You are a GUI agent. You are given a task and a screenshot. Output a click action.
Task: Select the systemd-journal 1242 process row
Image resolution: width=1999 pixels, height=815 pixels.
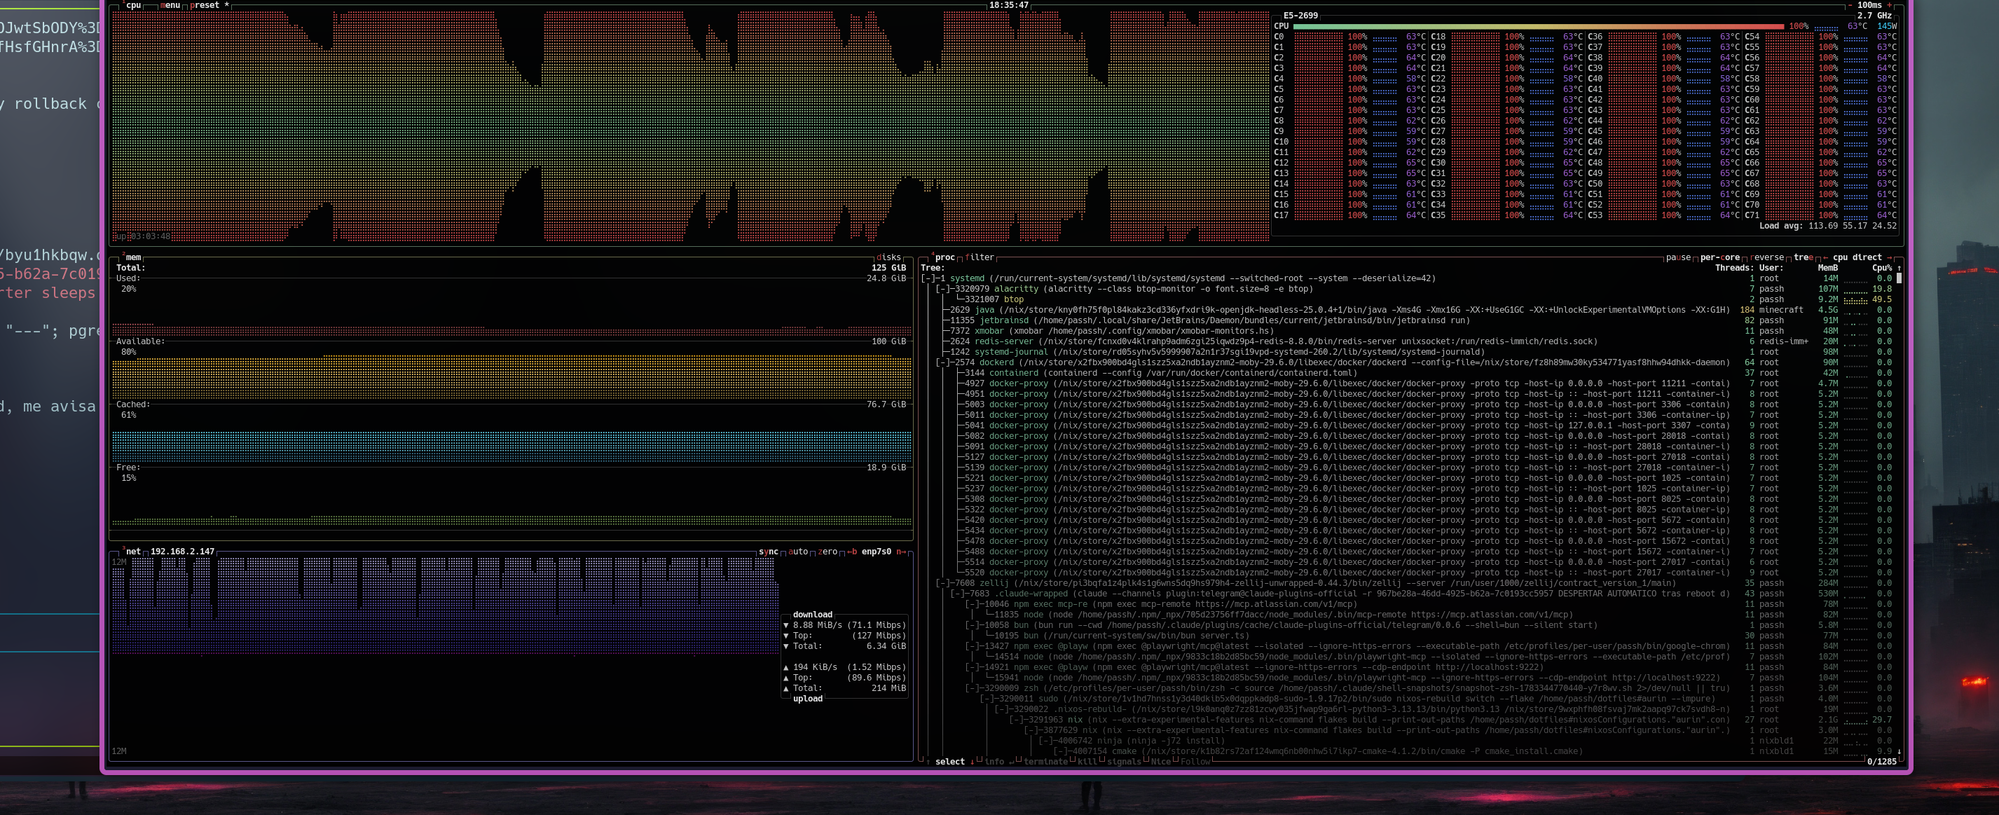click(x=1407, y=352)
